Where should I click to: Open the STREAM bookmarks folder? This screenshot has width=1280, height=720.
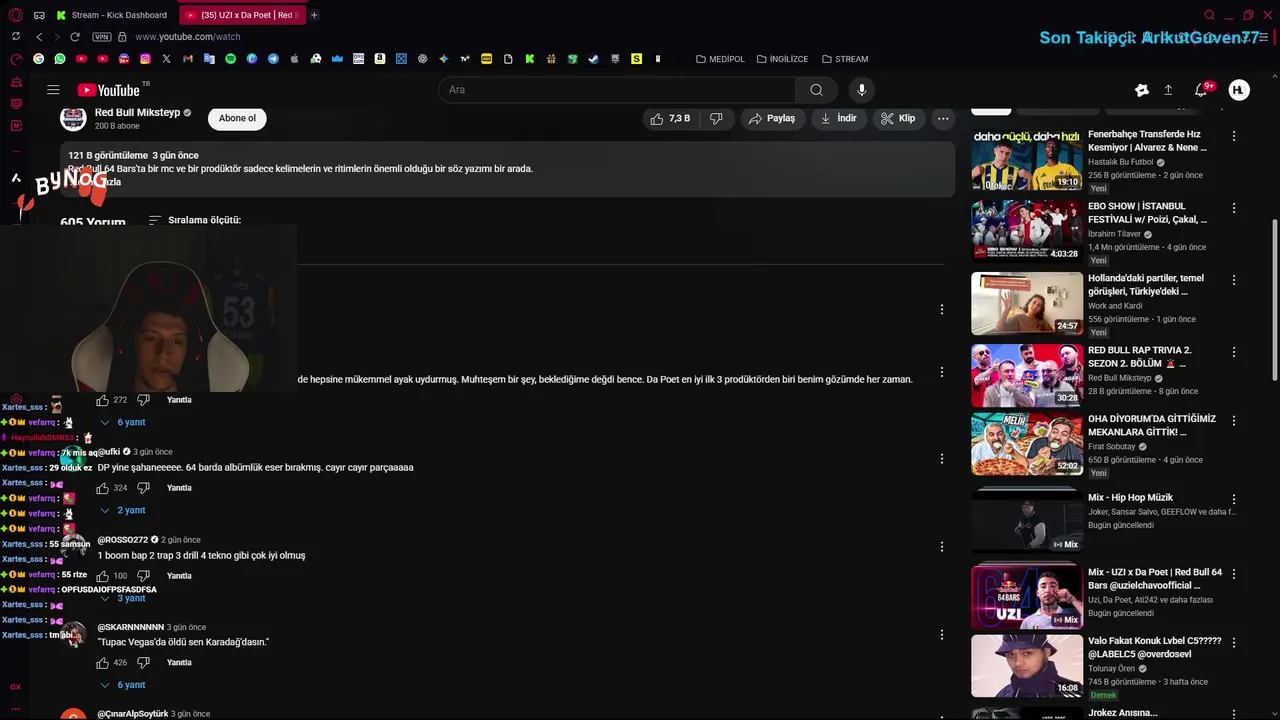[845, 59]
